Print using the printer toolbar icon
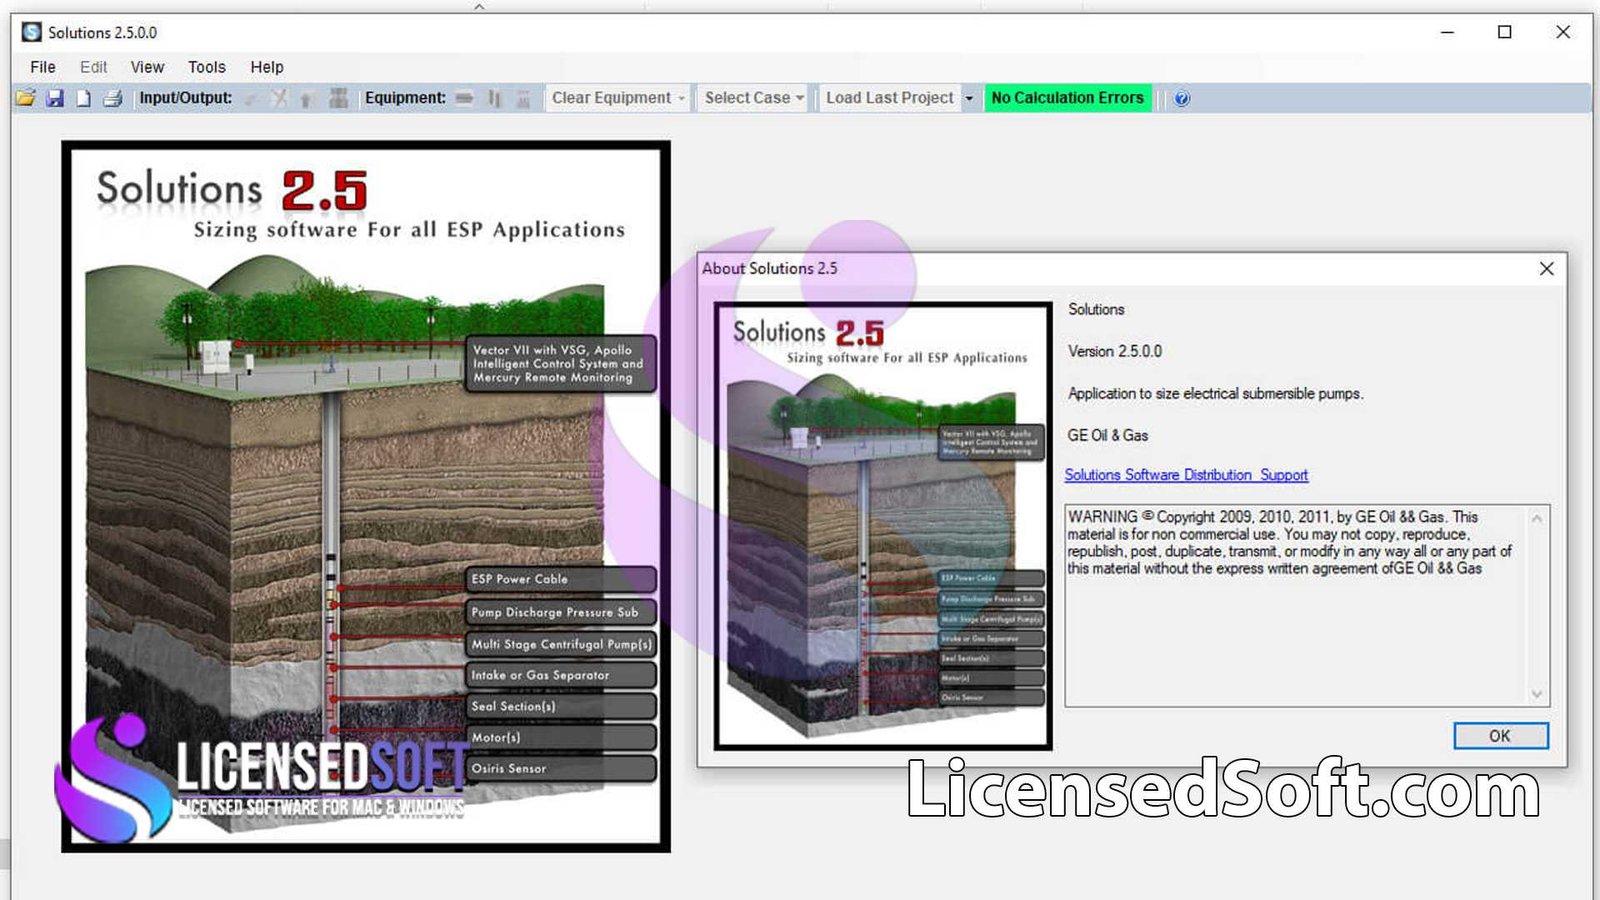This screenshot has height=900, width=1600. tap(113, 98)
